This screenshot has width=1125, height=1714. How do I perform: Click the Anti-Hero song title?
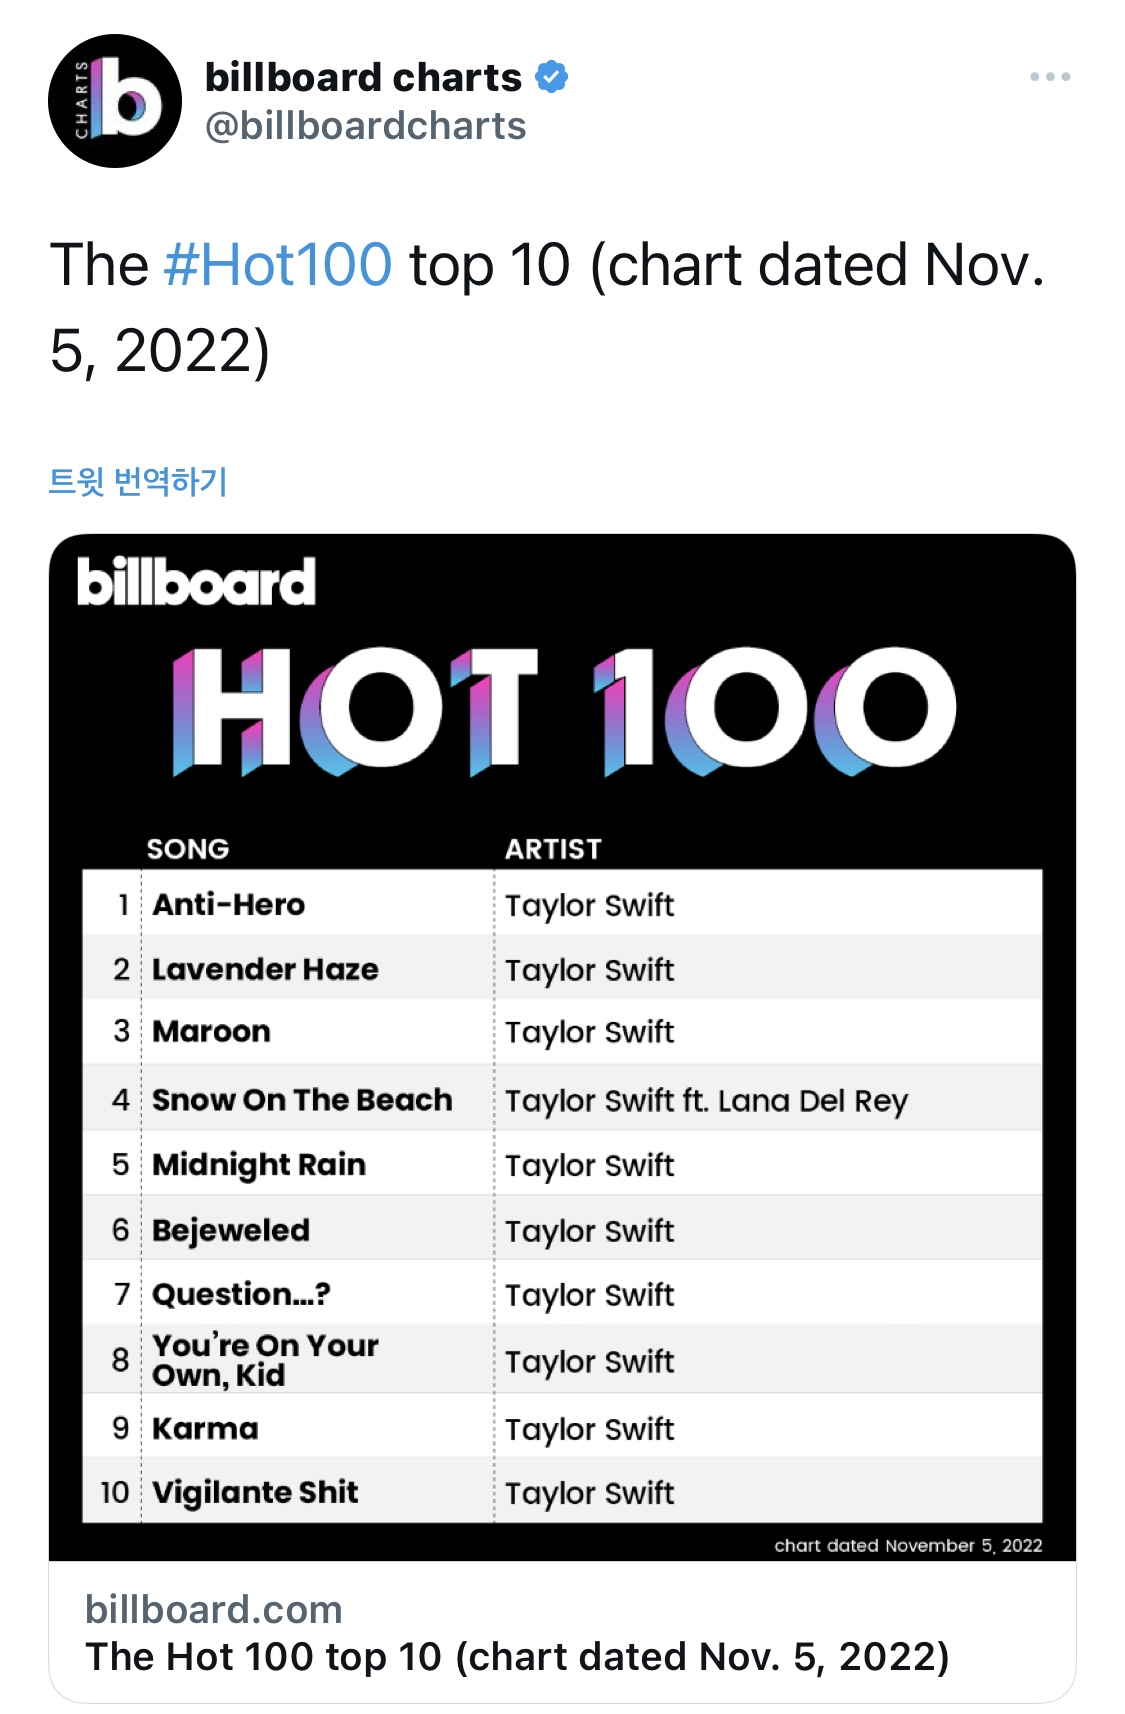228,904
